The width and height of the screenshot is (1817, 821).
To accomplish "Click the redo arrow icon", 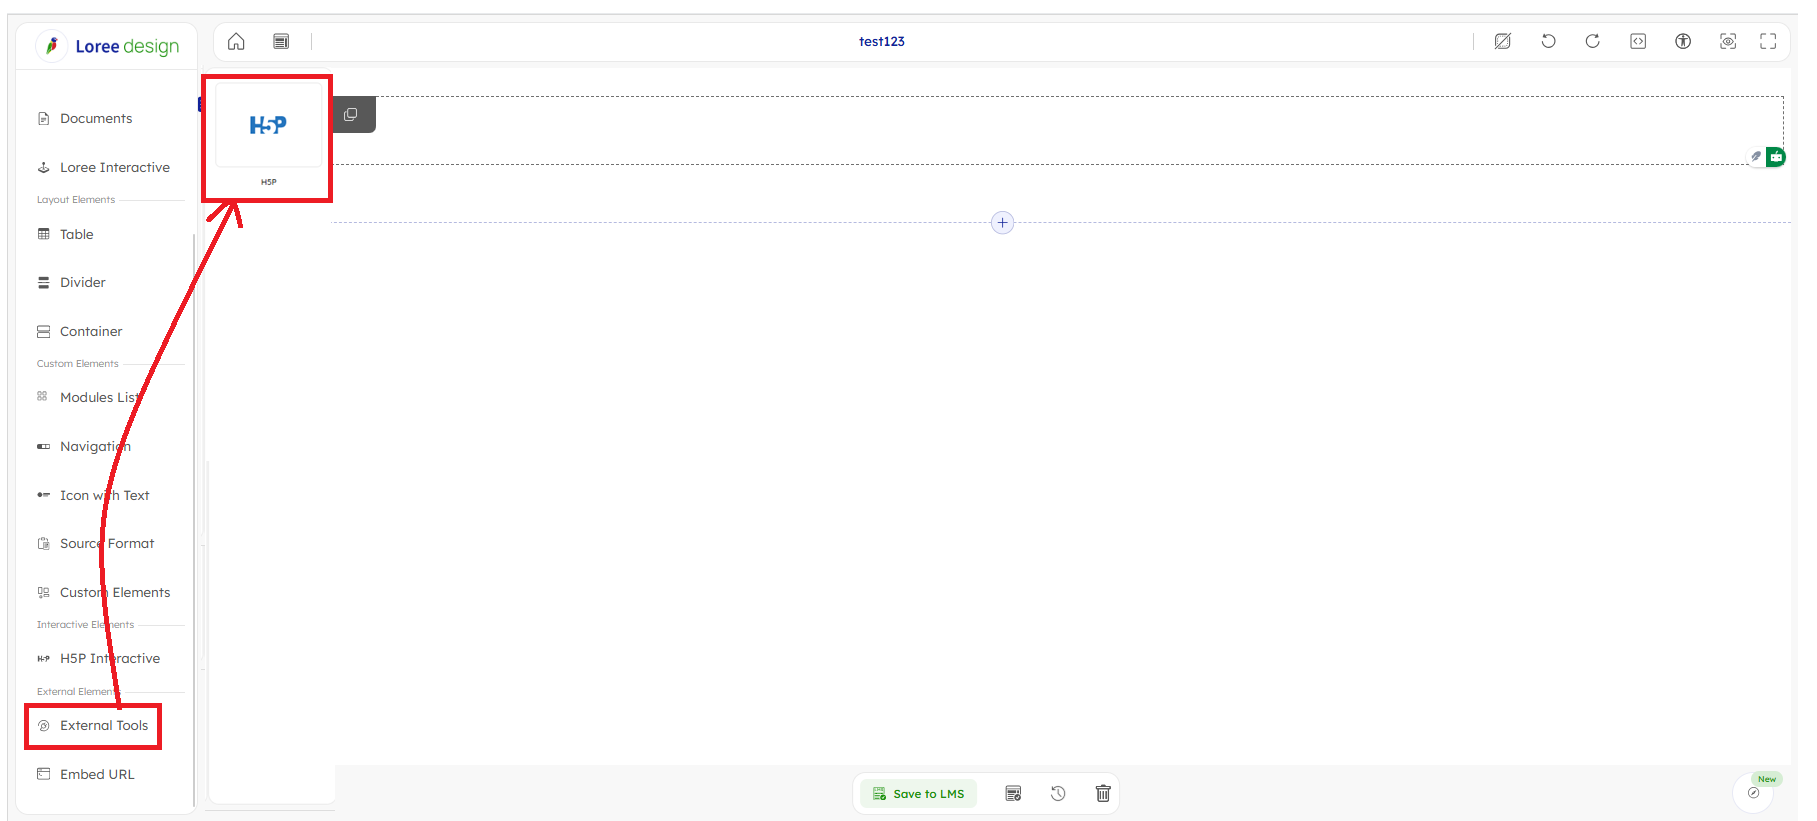I will (x=1593, y=41).
